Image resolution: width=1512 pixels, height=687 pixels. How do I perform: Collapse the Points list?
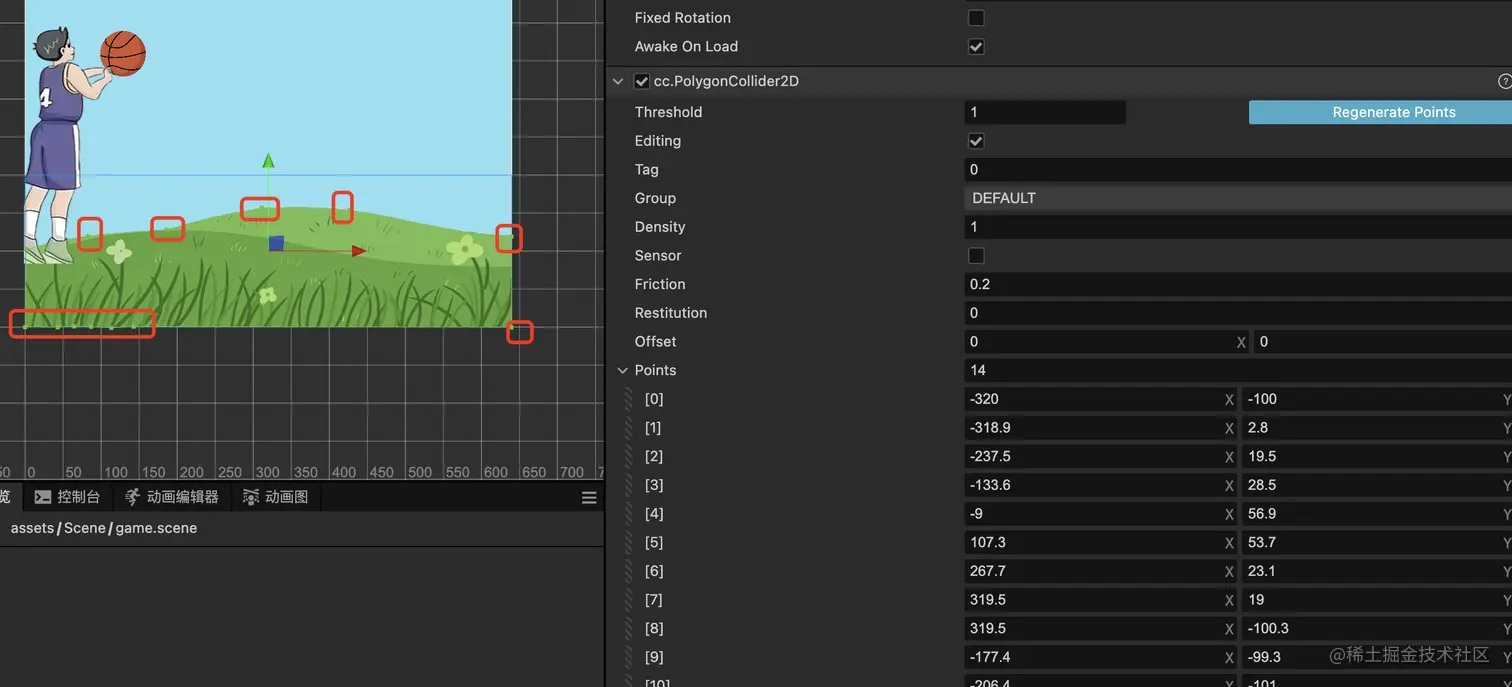pyautogui.click(x=623, y=370)
